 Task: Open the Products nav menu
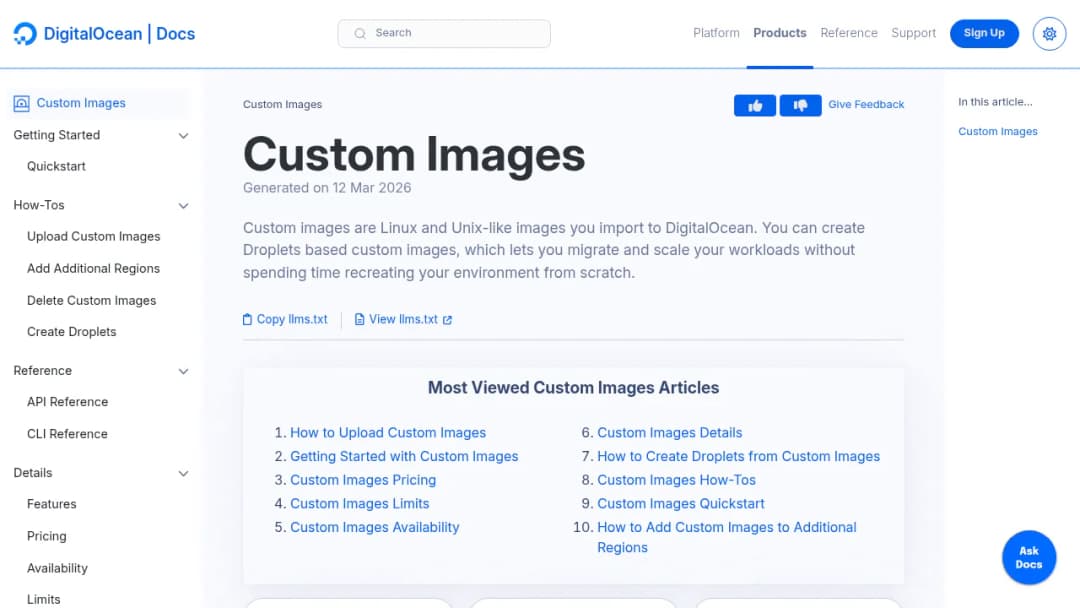coord(780,33)
